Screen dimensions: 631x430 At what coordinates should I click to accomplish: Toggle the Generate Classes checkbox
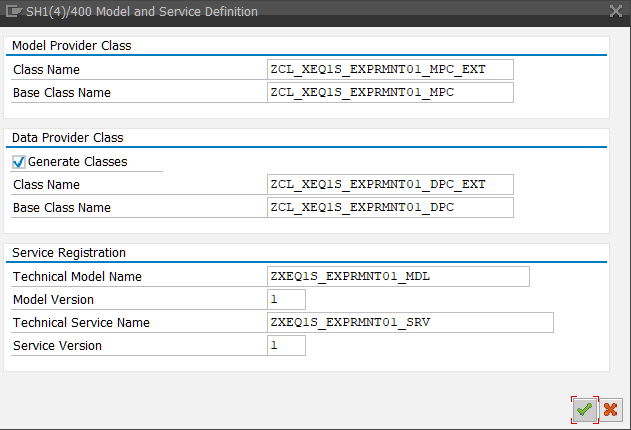[x=19, y=162]
